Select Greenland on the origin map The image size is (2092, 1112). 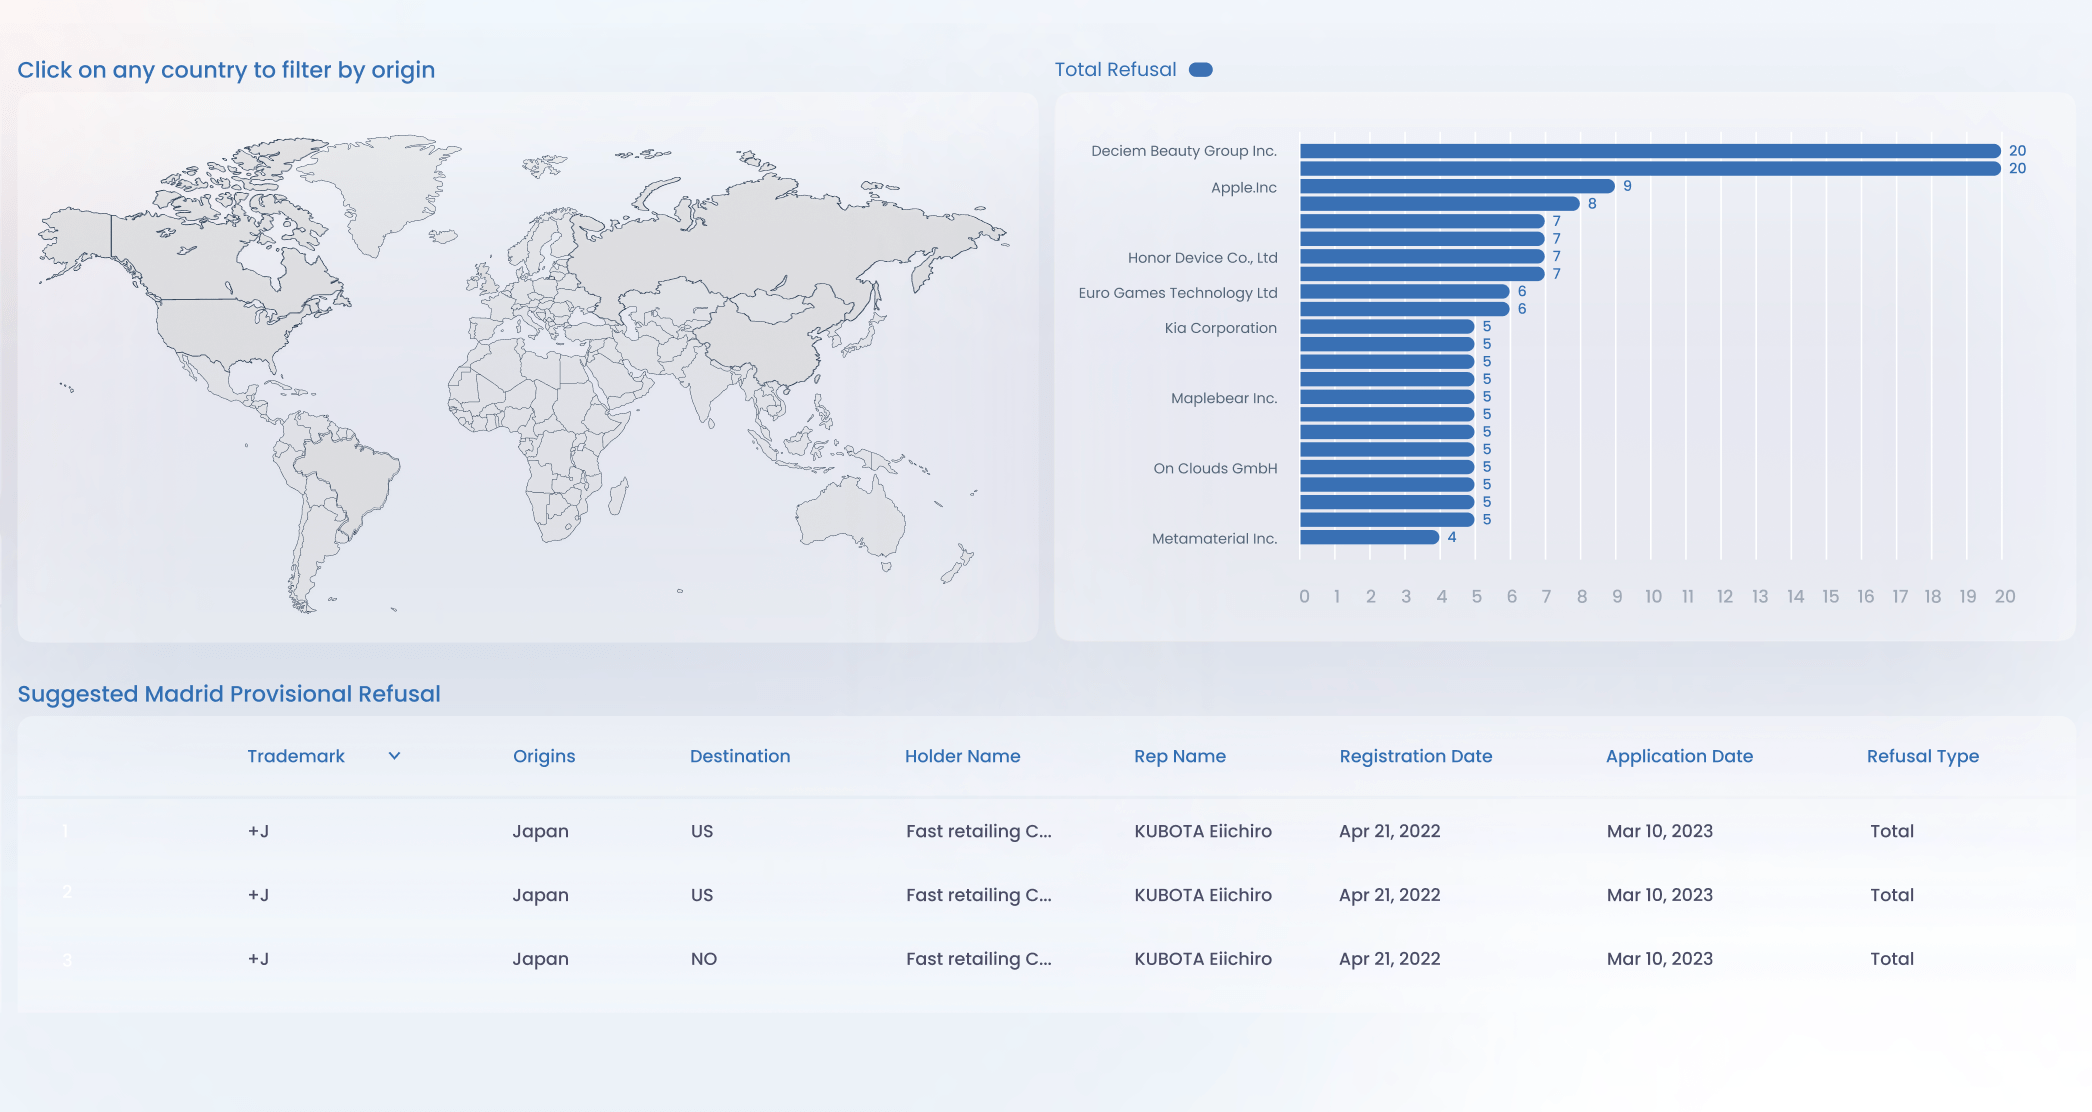[385, 185]
